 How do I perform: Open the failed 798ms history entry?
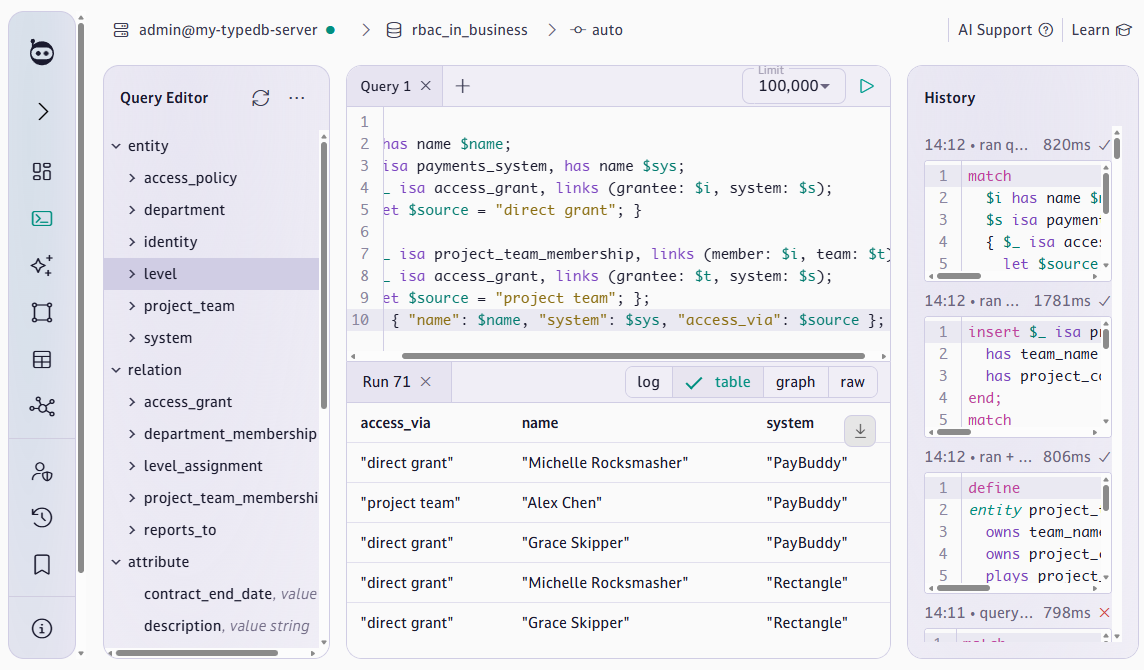1018,613
